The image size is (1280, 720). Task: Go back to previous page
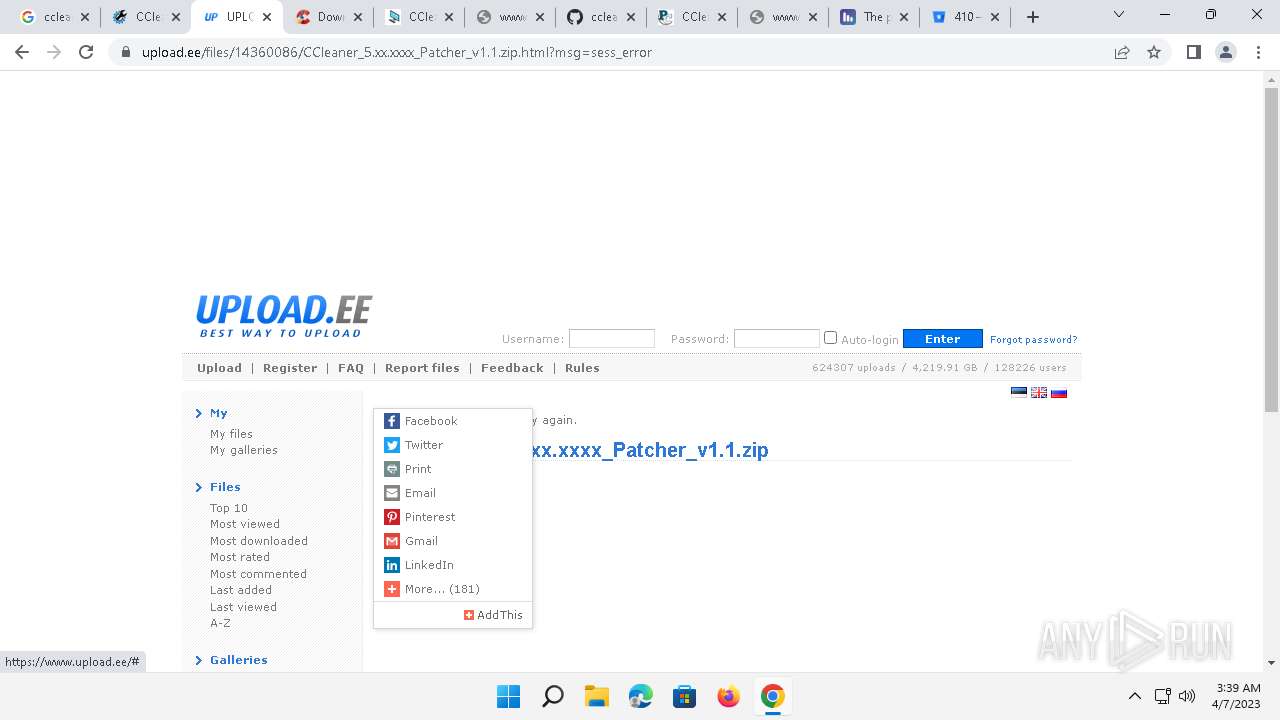22,52
